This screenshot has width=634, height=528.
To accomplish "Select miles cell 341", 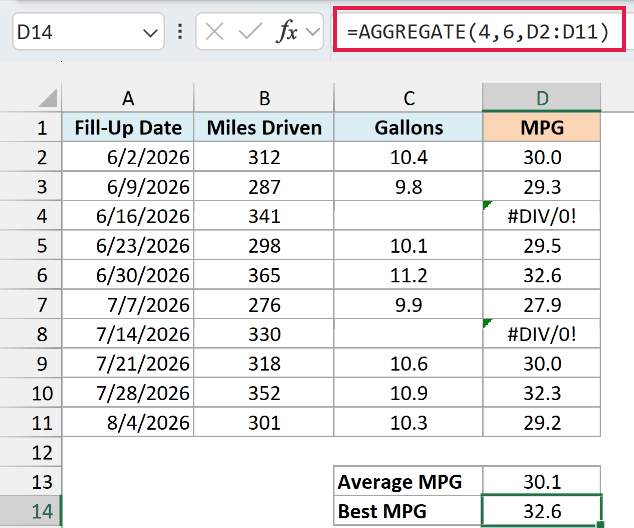I will pyautogui.click(x=264, y=216).
